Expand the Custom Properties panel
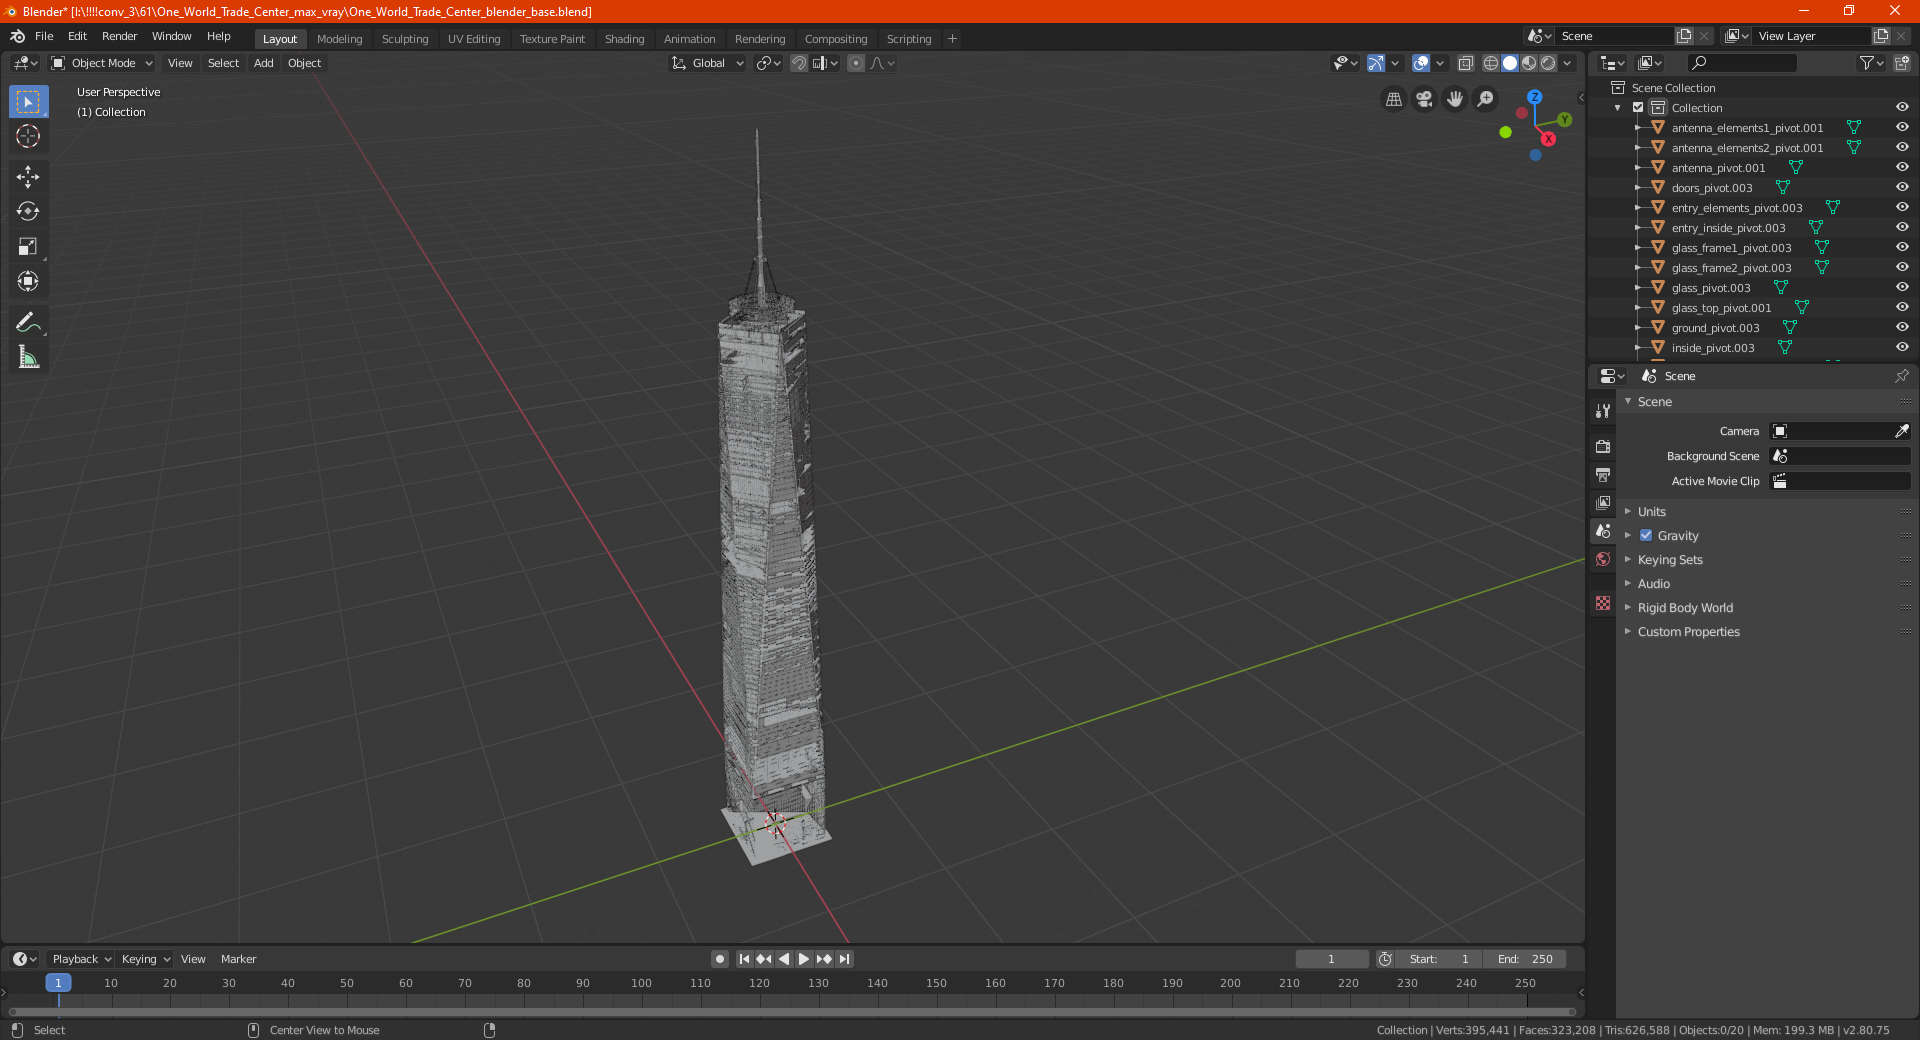 pos(1688,631)
